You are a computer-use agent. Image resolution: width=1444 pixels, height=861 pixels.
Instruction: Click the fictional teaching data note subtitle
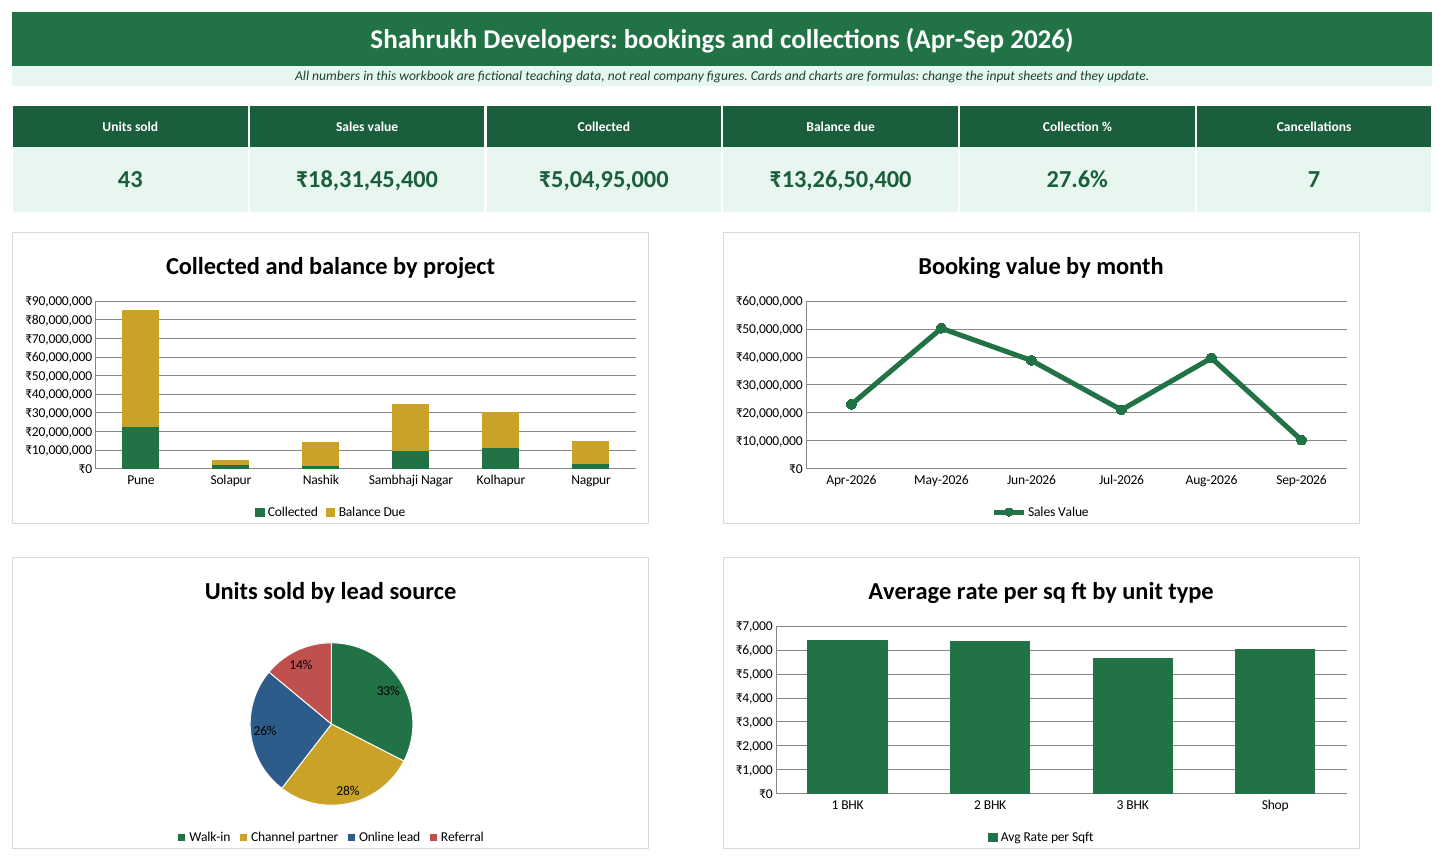[x=722, y=76]
